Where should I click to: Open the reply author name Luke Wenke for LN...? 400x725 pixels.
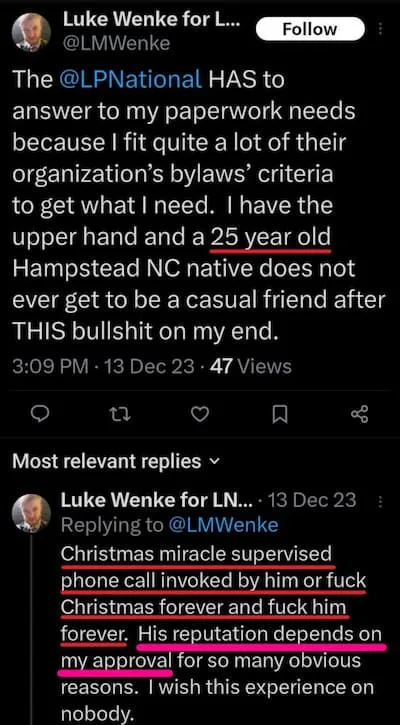pyautogui.click(x=158, y=500)
